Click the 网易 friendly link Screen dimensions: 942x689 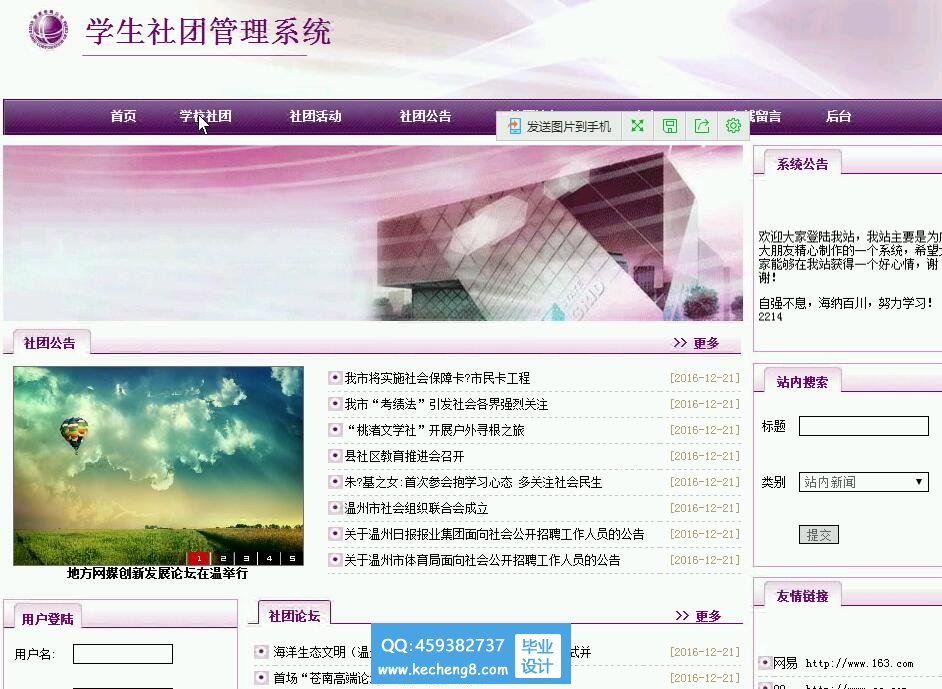point(785,663)
